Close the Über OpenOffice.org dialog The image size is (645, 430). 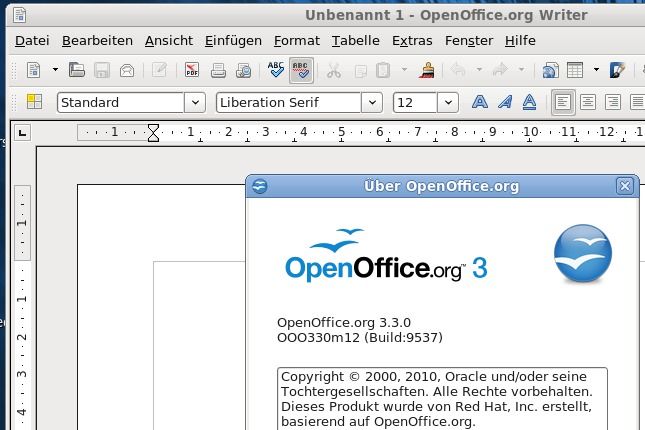click(x=624, y=186)
